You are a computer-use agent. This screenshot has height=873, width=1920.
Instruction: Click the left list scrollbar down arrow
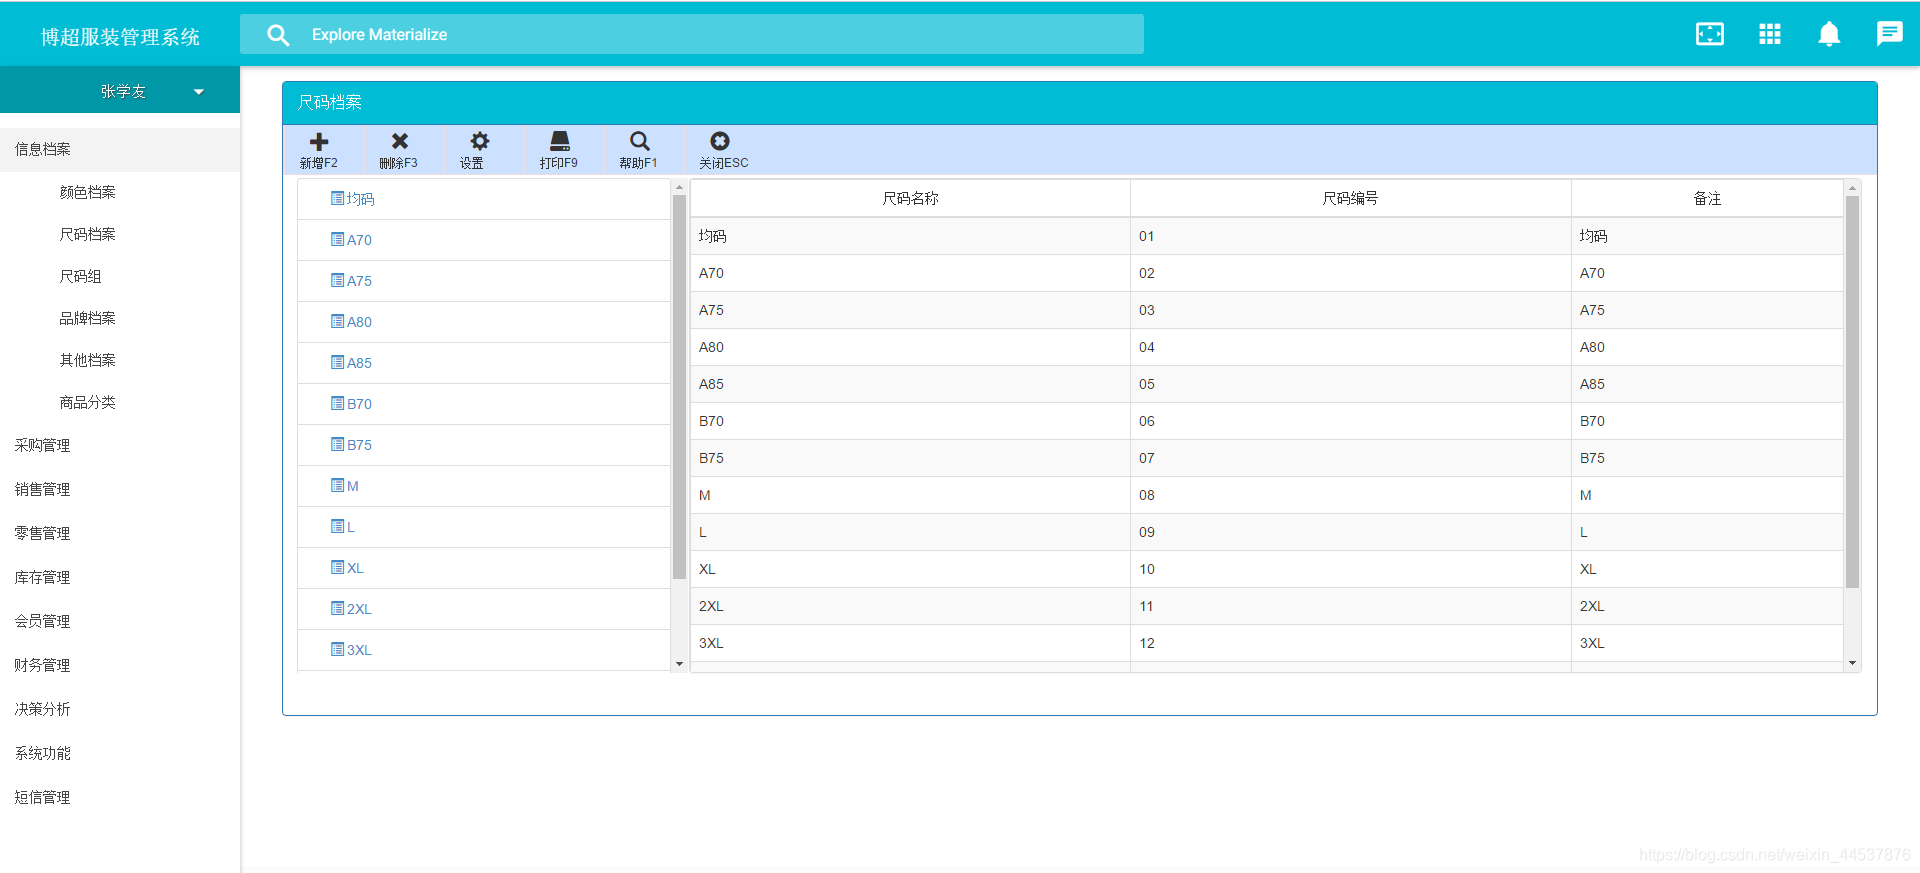tap(679, 664)
